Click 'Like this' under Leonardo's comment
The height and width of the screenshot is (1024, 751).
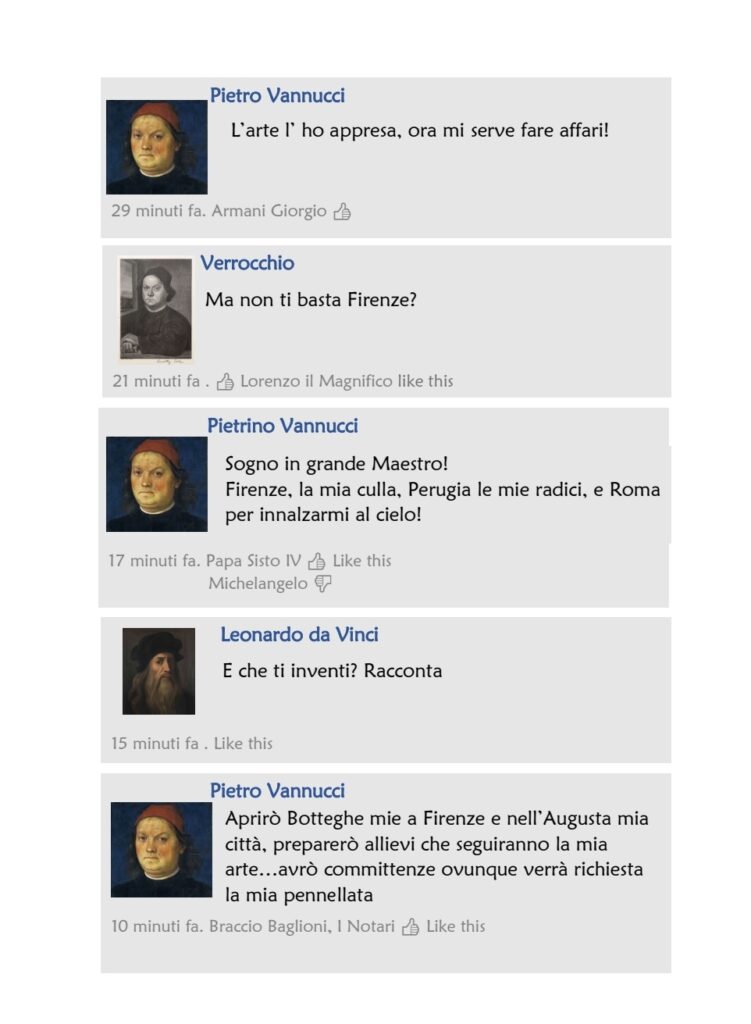pos(243,743)
